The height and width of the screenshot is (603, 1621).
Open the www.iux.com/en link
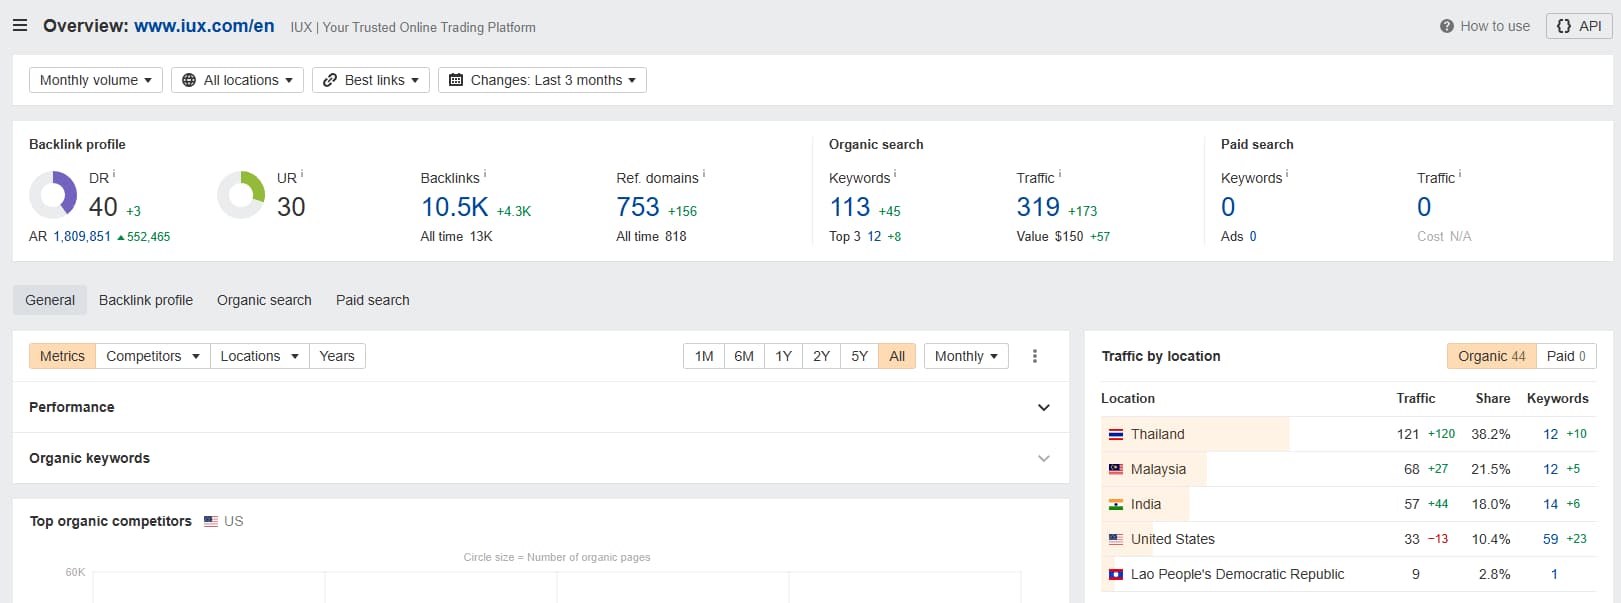204,26
